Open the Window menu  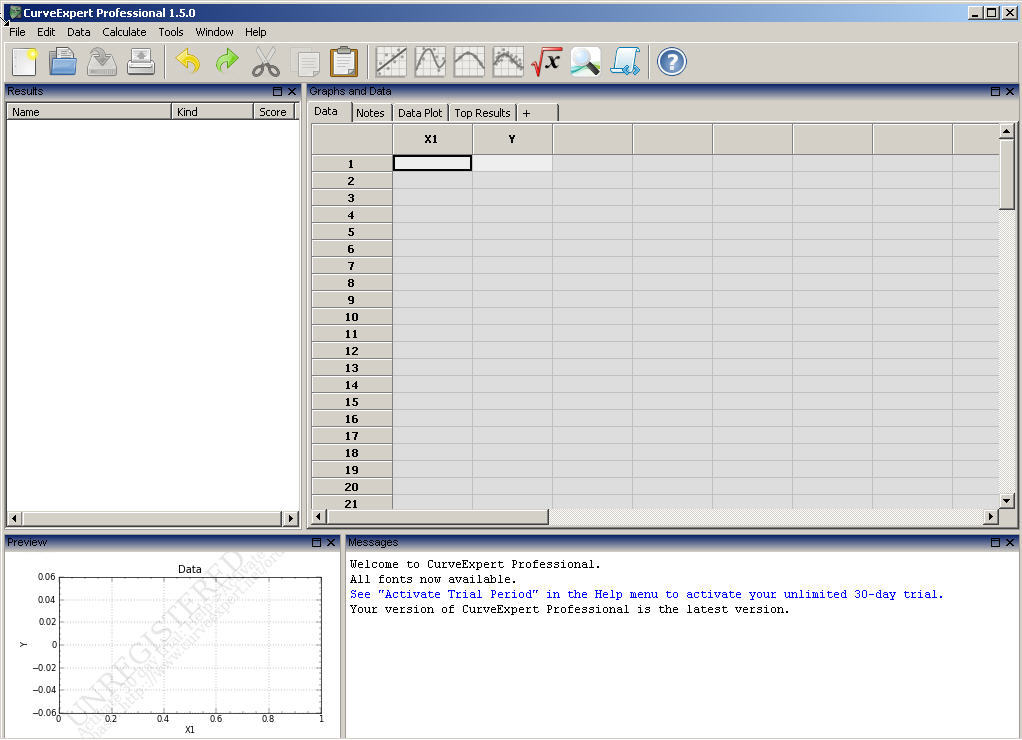coord(214,32)
